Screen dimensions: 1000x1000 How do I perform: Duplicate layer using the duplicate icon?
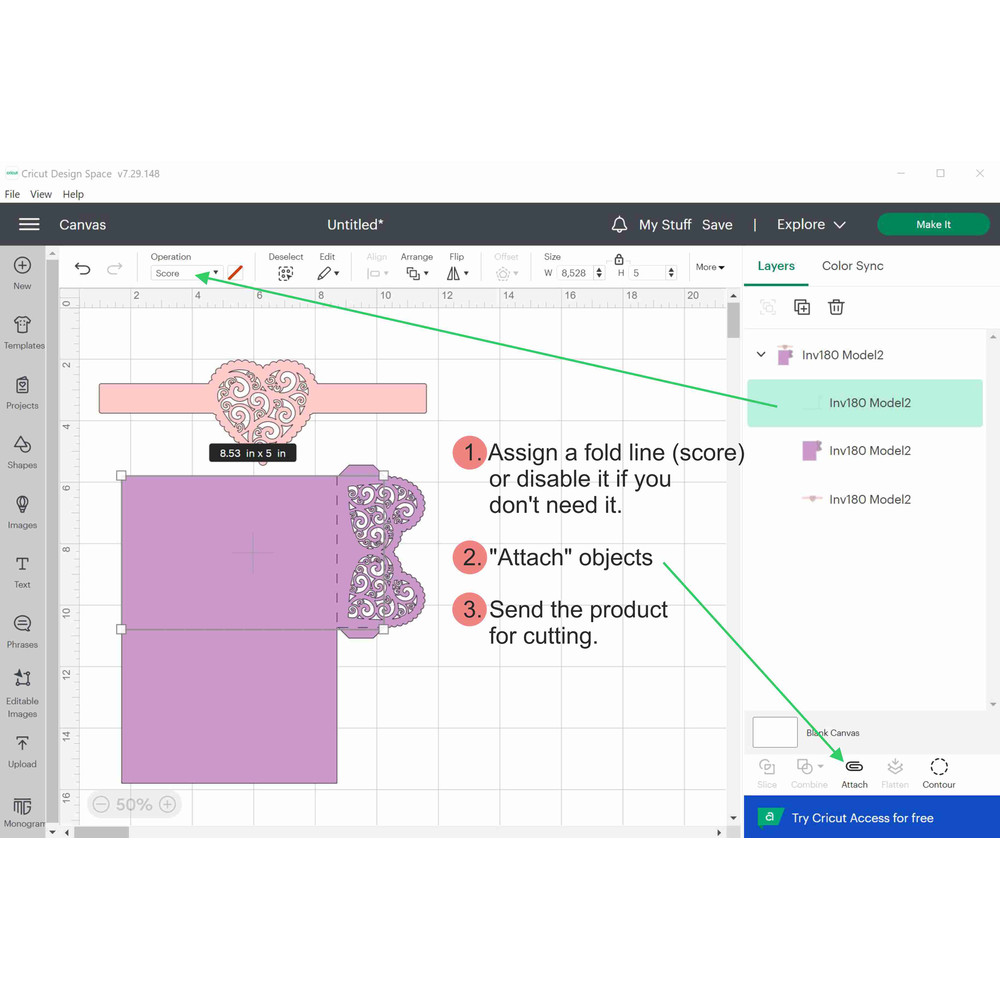pyautogui.click(x=802, y=308)
